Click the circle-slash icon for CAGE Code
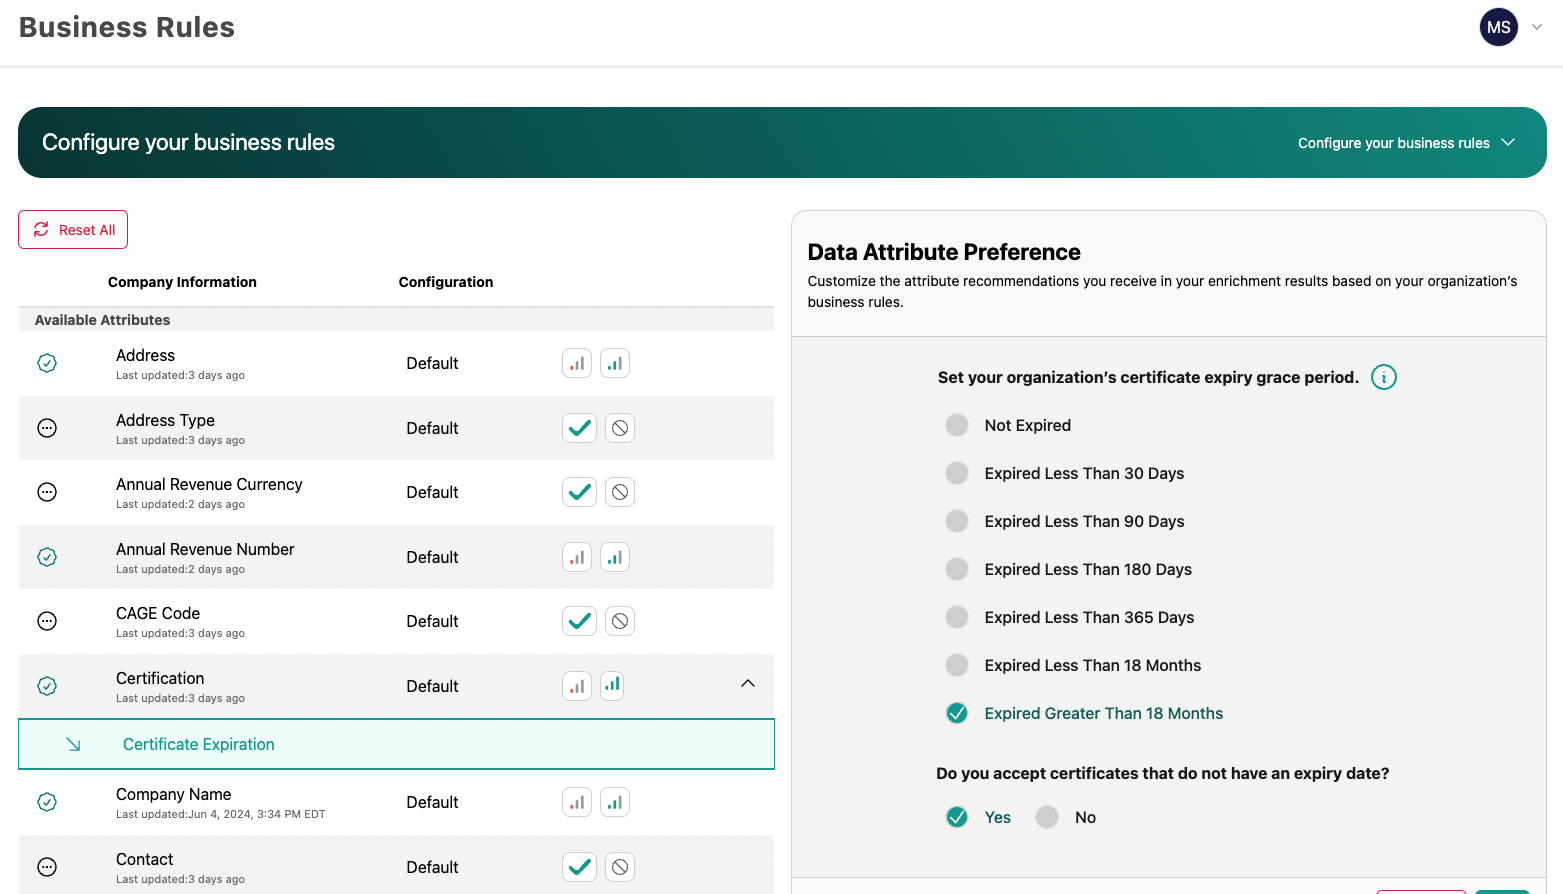 coord(620,621)
